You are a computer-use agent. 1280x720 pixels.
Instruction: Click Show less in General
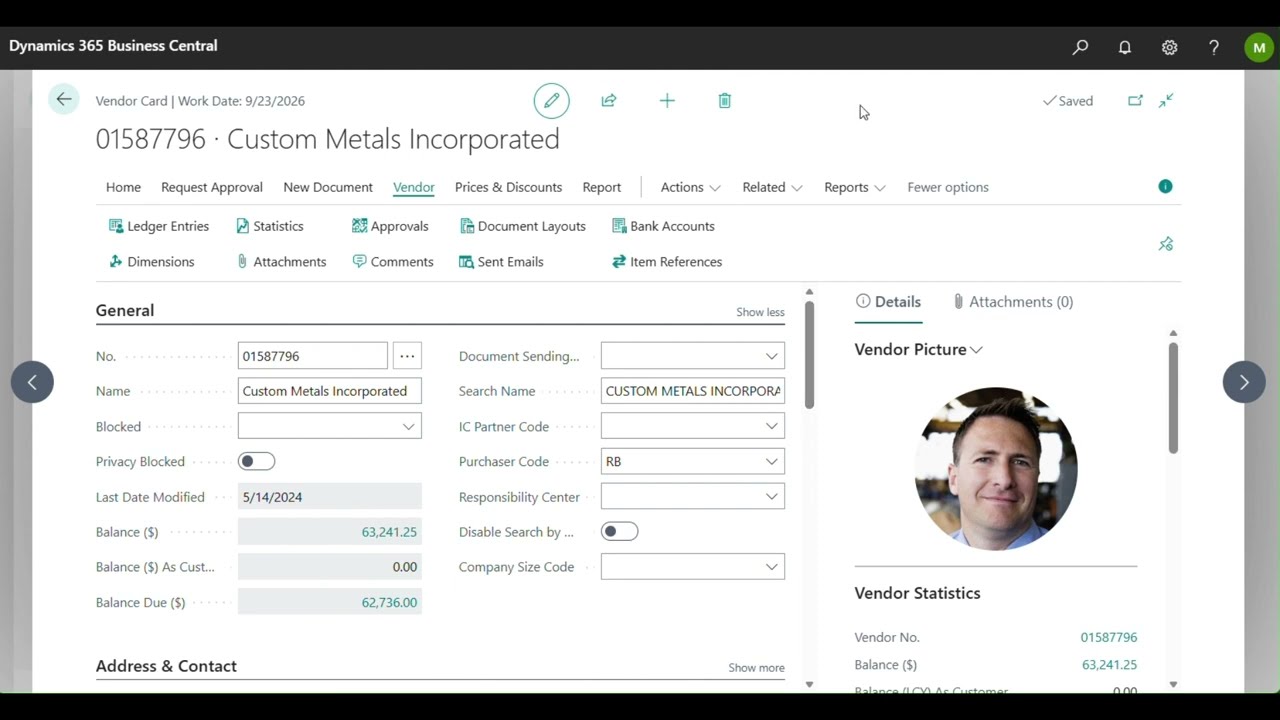click(x=760, y=312)
